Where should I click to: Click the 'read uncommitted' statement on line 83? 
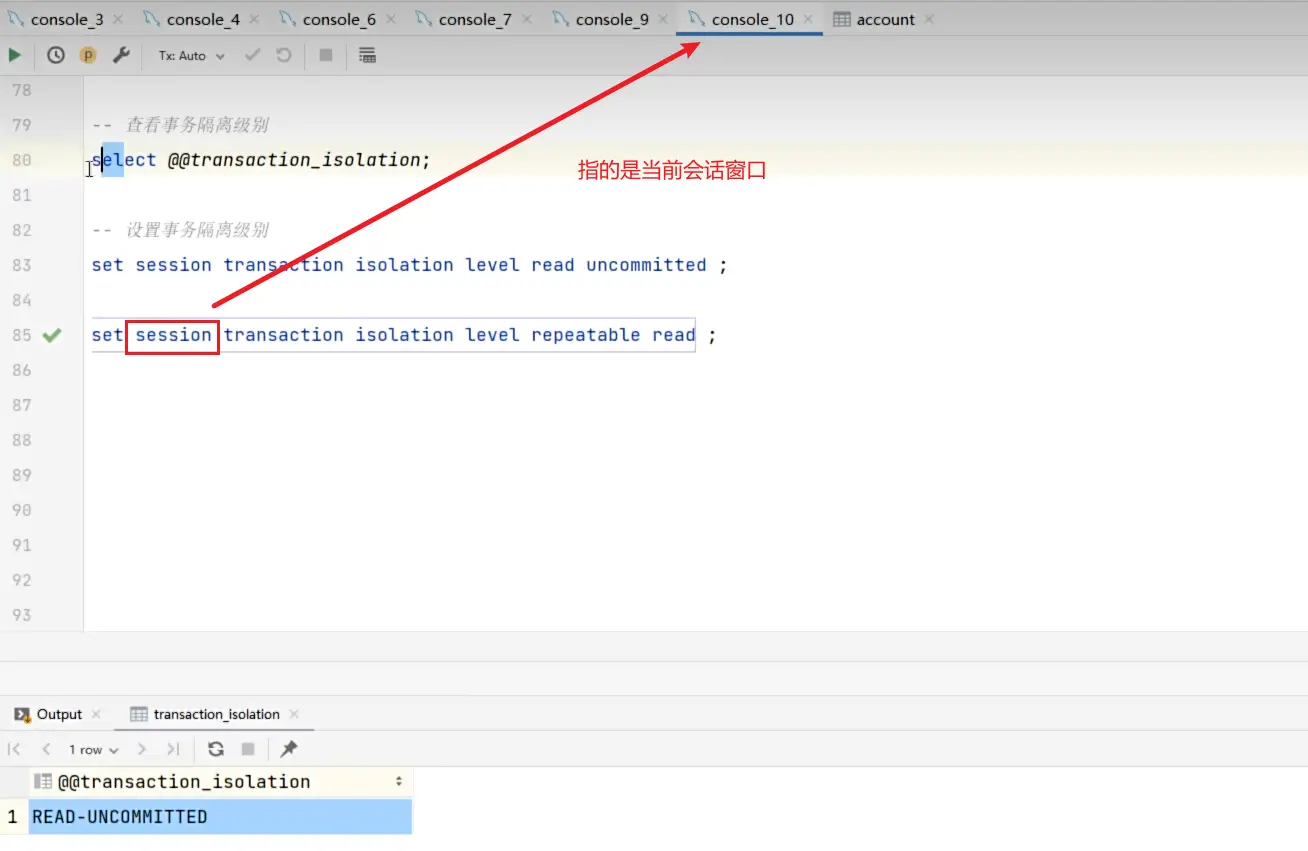point(409,265)
